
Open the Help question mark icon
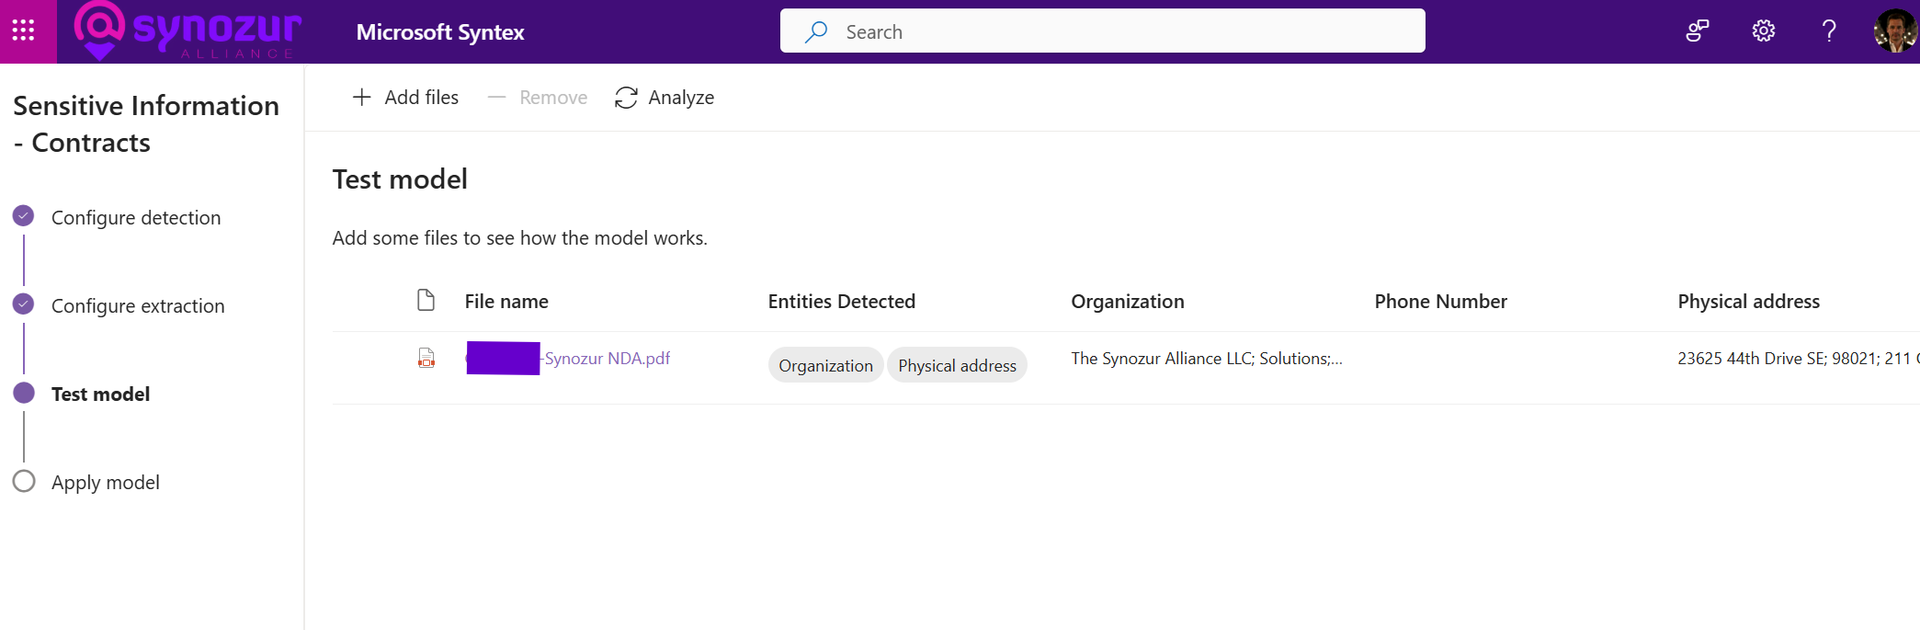coord(1829,31)
